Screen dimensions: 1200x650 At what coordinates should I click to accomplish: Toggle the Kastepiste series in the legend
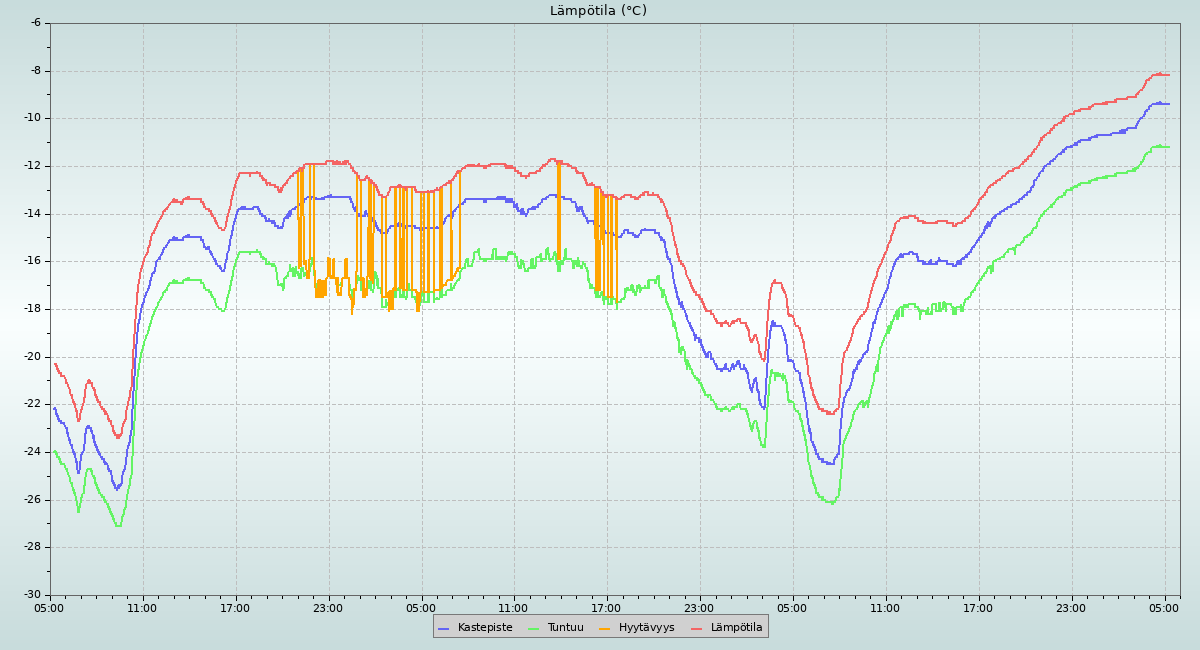click(485, 628)
